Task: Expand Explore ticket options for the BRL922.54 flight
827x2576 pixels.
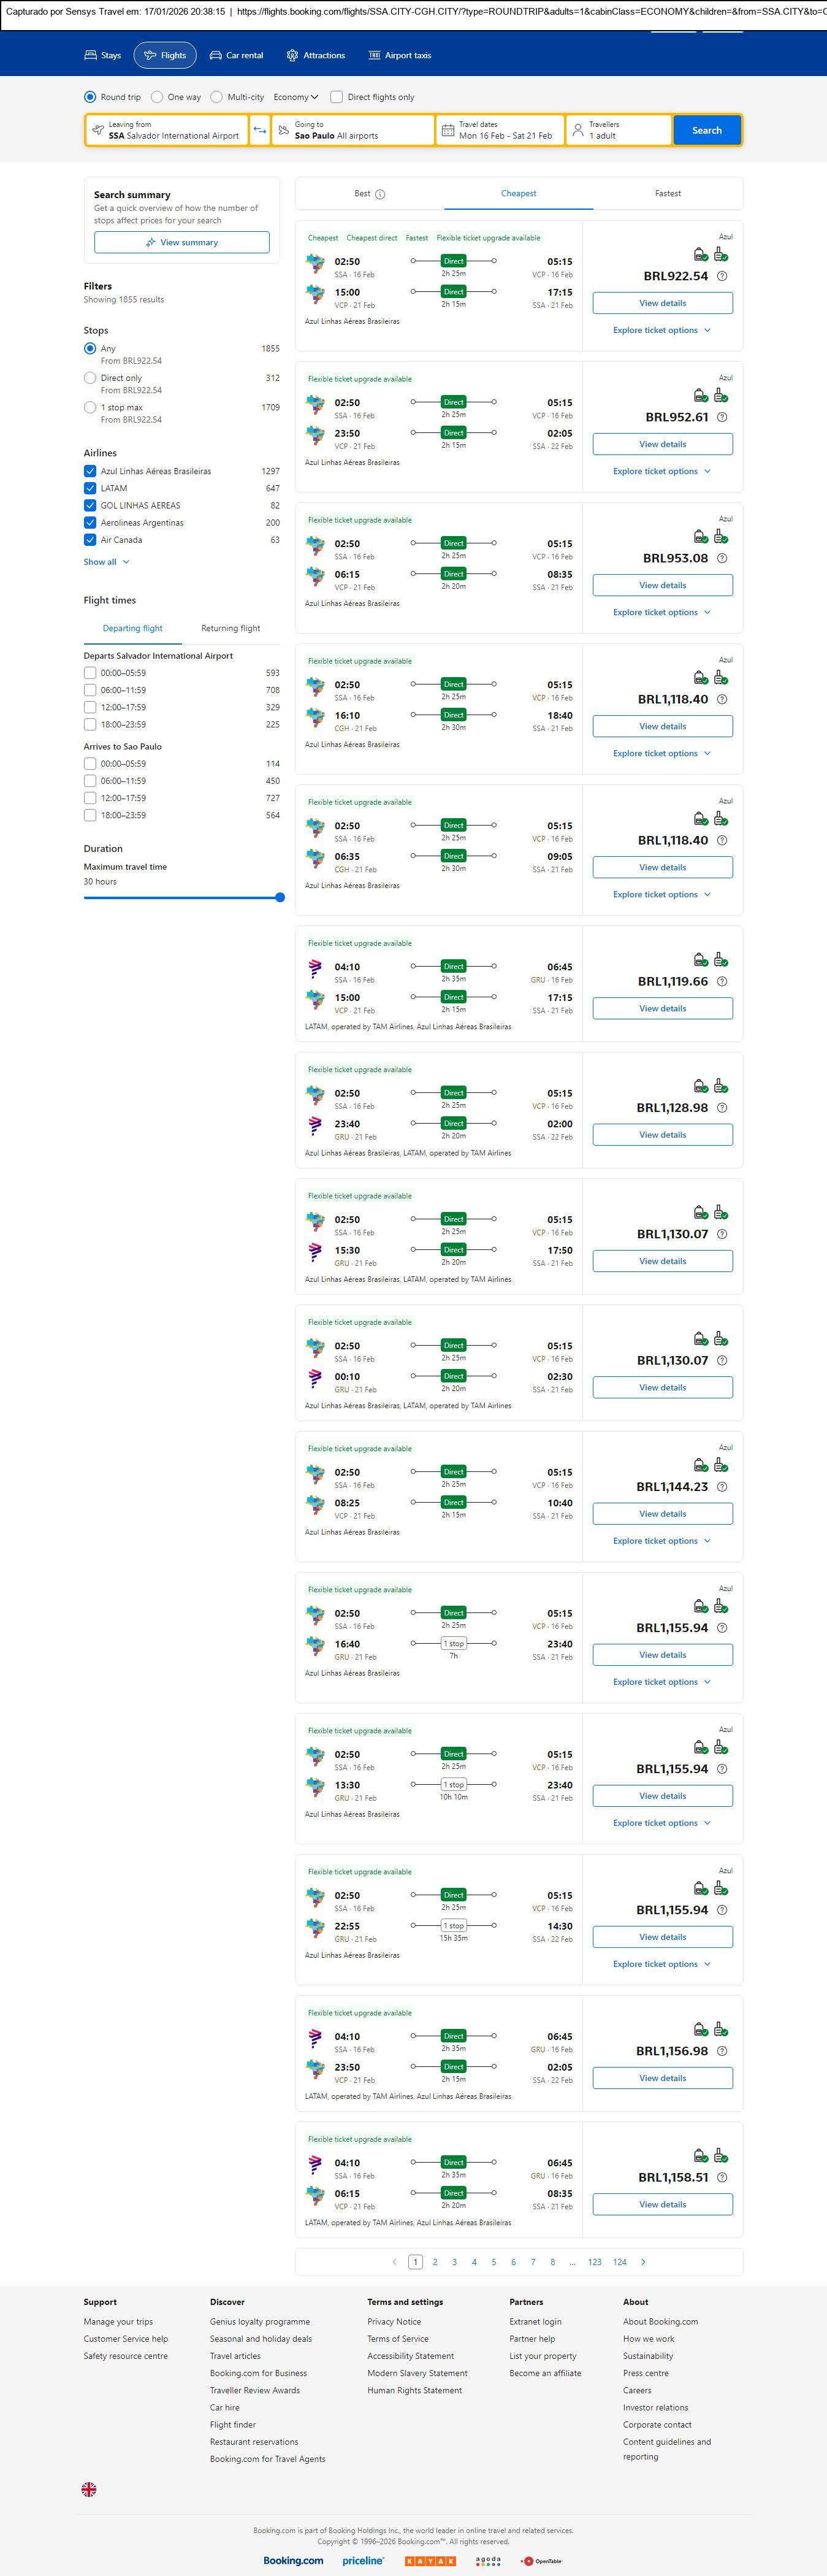Action: (x=662, y=330)
